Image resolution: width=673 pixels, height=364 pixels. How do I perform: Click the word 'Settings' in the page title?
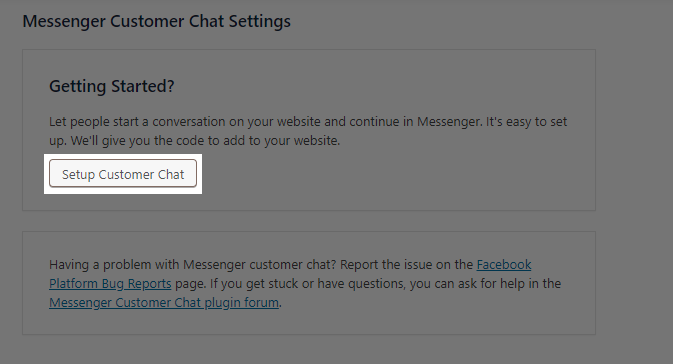click(x=259, y=21)
